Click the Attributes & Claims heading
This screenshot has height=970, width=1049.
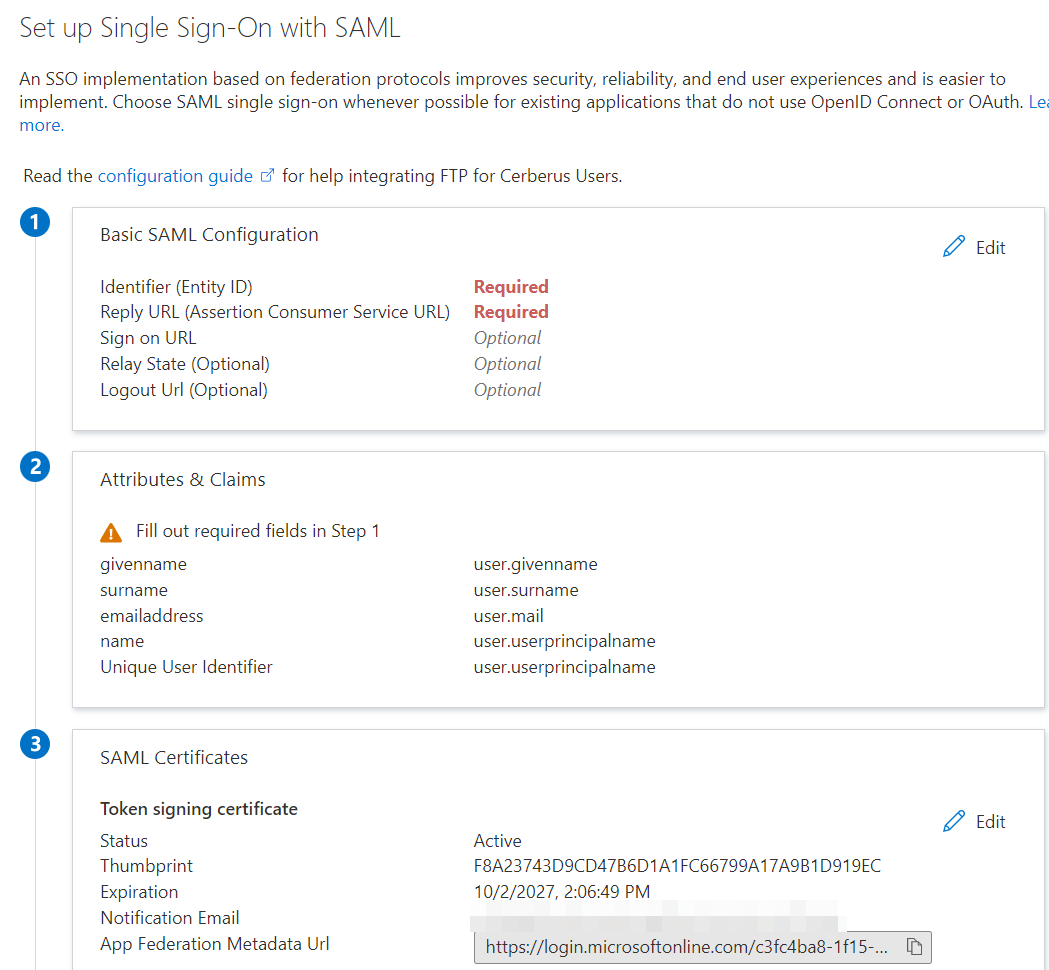coord(182,480)
